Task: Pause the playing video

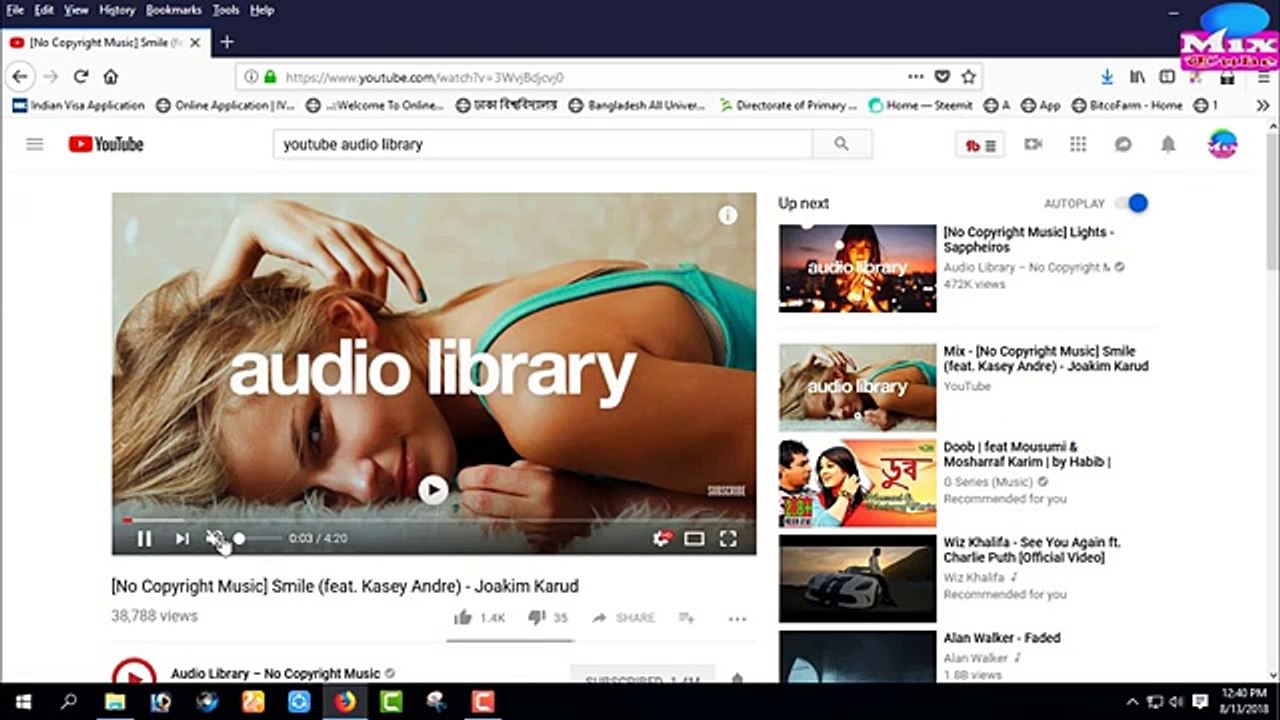Action: click(x=144, y=539)
